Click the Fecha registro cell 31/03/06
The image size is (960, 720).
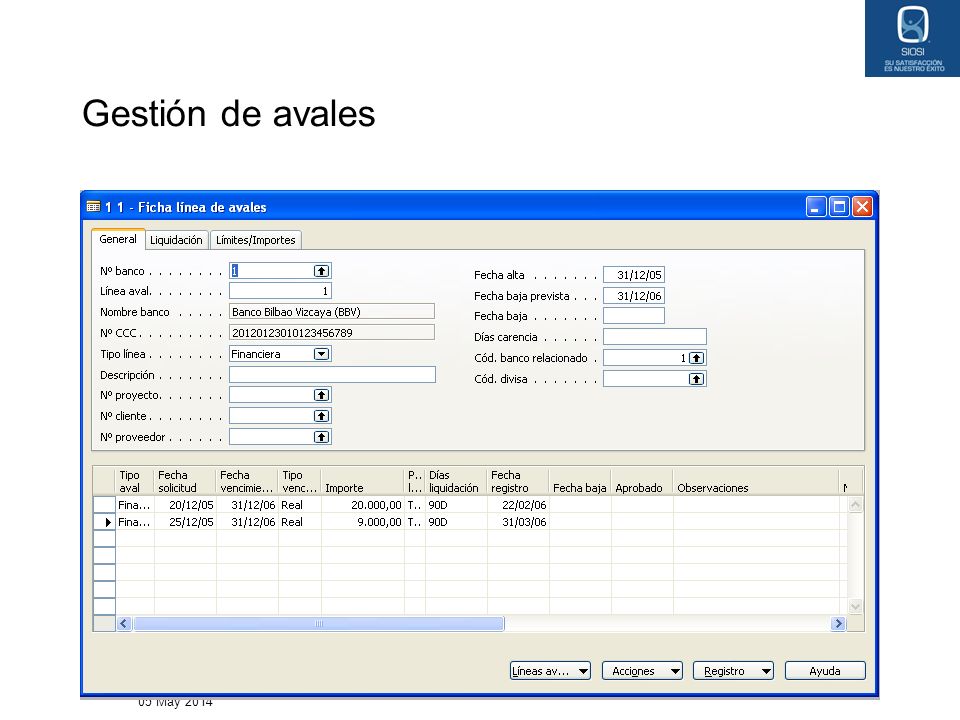click(518, 522)
